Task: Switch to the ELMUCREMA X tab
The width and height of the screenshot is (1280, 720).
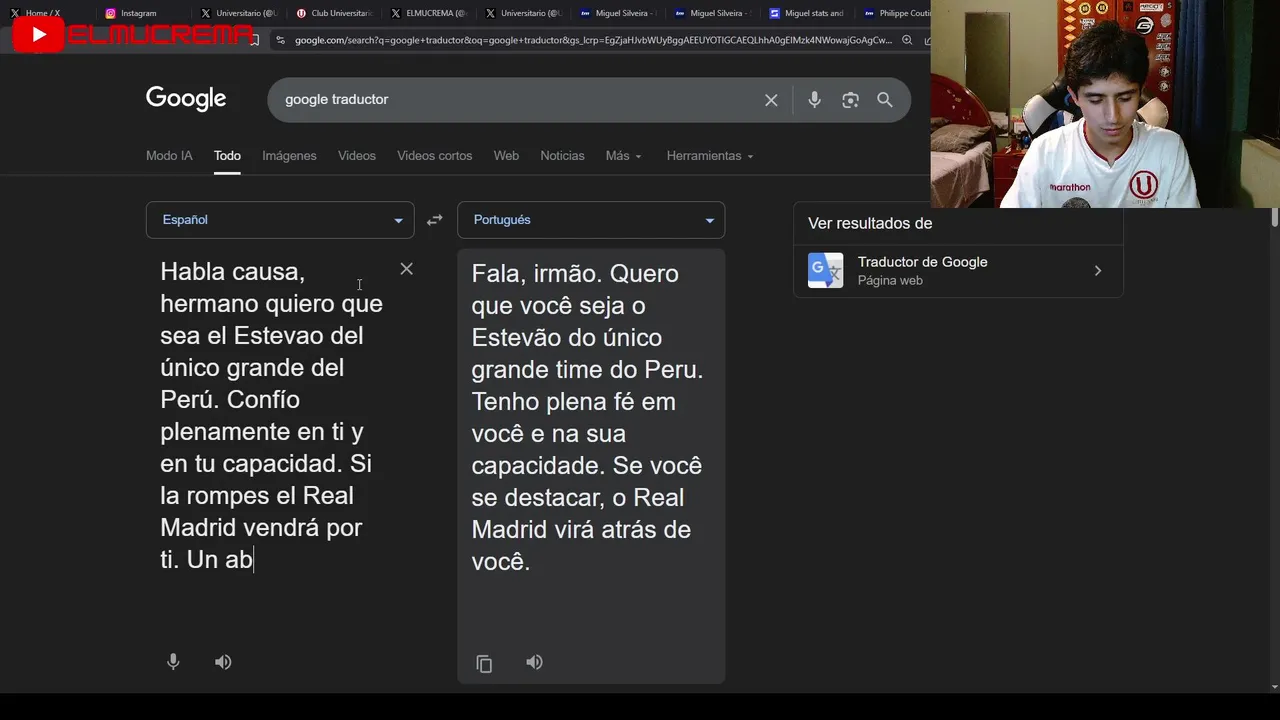Action: point(430,13)
